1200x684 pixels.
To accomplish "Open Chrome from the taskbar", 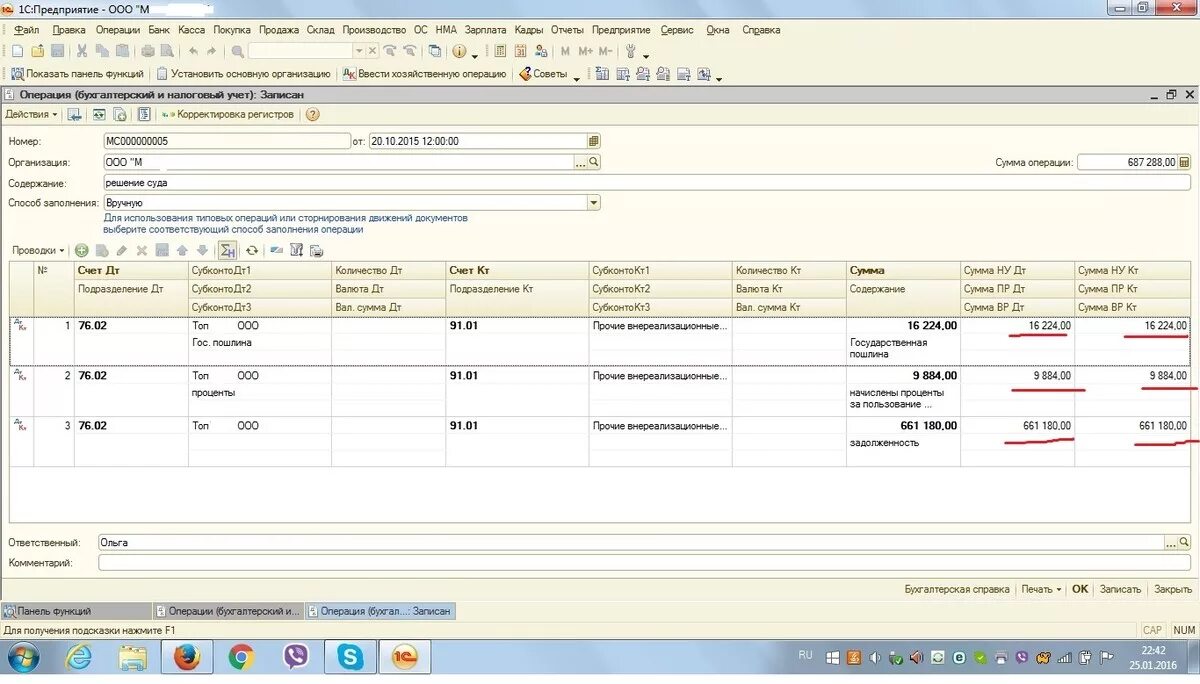I will (240, 657).
